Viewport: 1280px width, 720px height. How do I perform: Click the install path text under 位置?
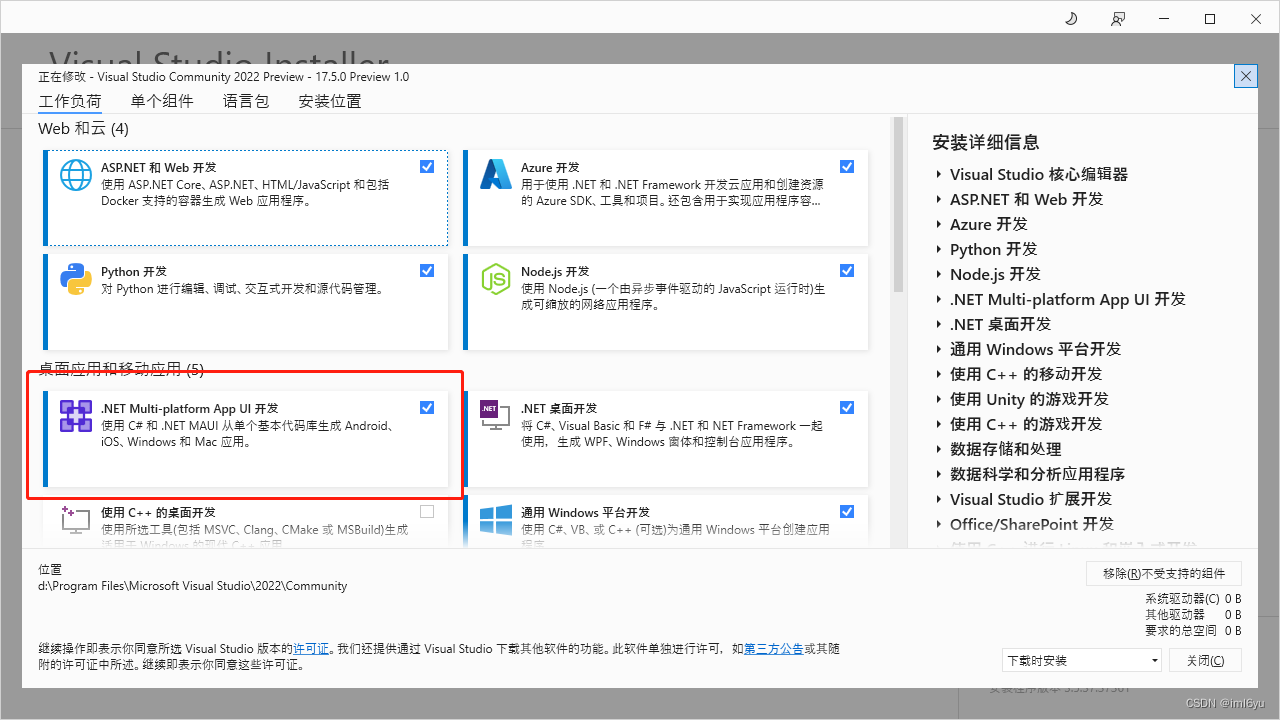pyautogui.click(x=193, y=586)
